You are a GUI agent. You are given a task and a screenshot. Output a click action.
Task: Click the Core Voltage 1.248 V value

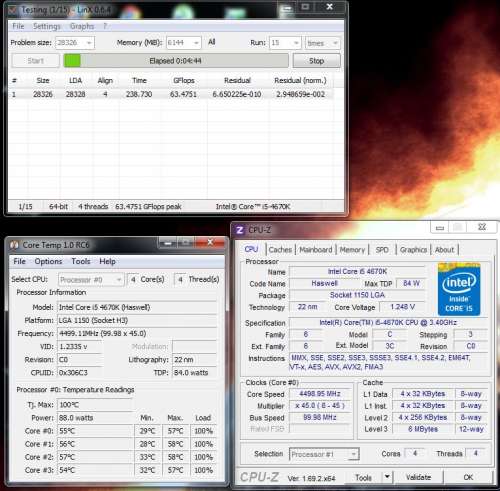(x=402, y=307)
